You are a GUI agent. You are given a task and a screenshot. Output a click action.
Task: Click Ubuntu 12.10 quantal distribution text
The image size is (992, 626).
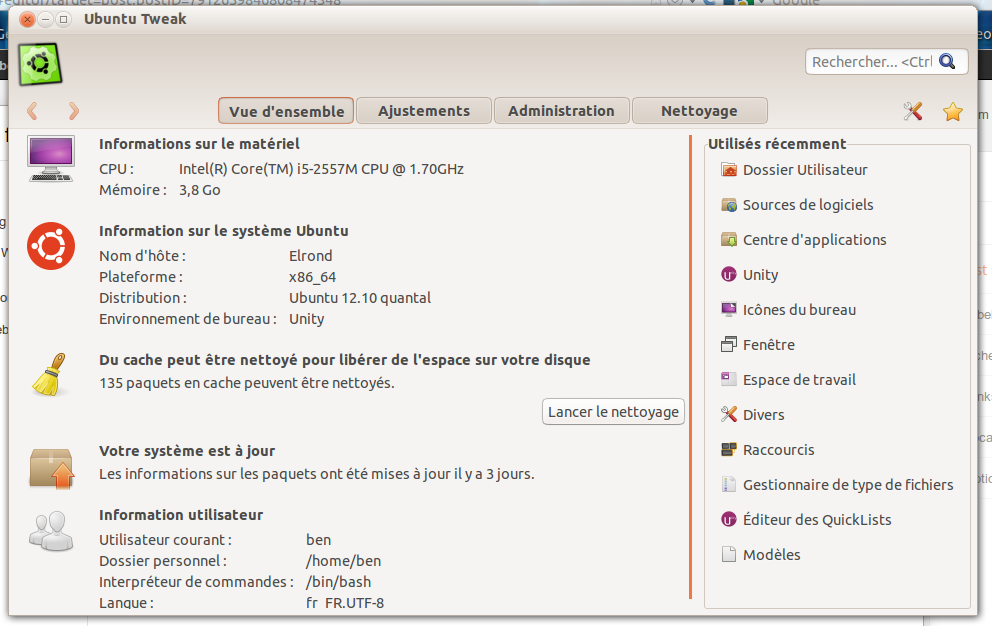360,297
